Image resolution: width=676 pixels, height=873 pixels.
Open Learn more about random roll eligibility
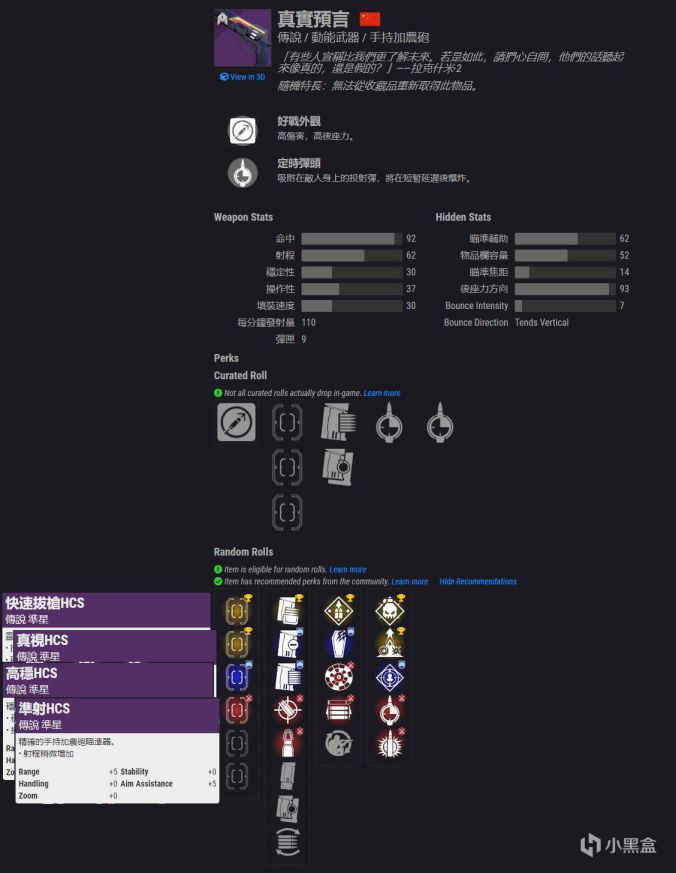(x=348, y=570)
